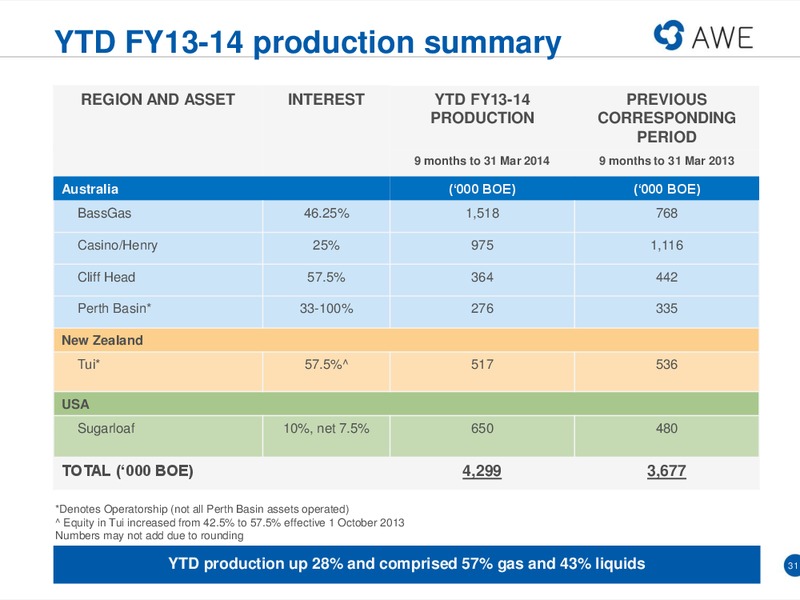Click the 'New Zealand' region header
Image resolution: width=800 pixels, height=600 pixels.
(406, 340)
